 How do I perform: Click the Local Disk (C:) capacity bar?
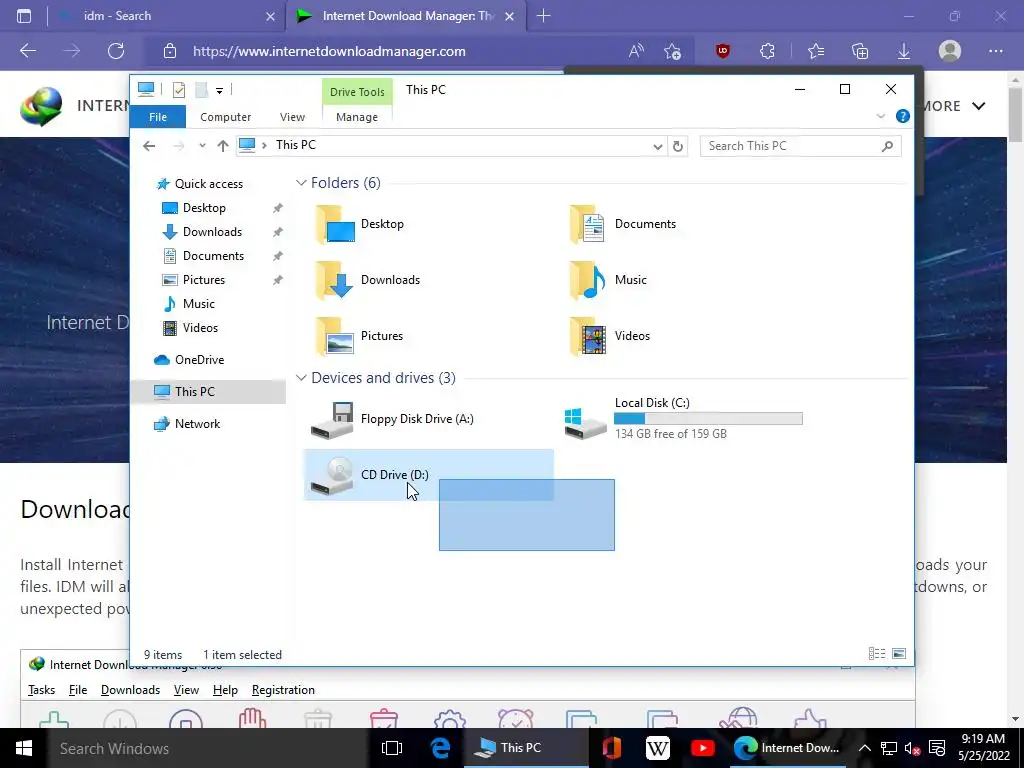(x=708, y=419)
